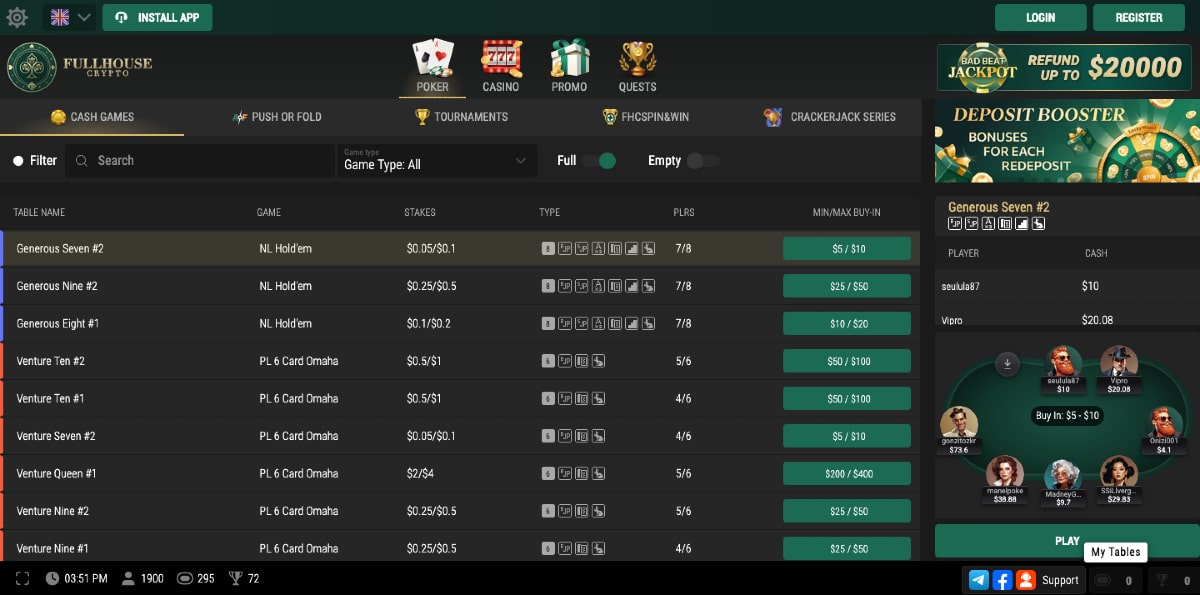1200x595 pixels.
Task: Click MadneyG's avatar on the table preview
Action: coord(1063,476)
